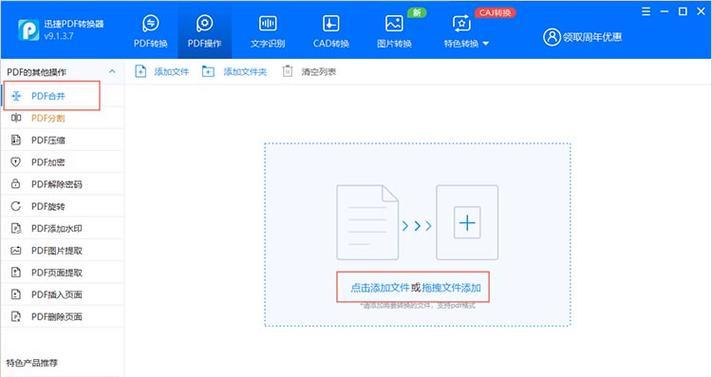The image size is (712, 377).
Task: Click the 添加文件 plus-page icon
Action: click(x=141, y=71)
